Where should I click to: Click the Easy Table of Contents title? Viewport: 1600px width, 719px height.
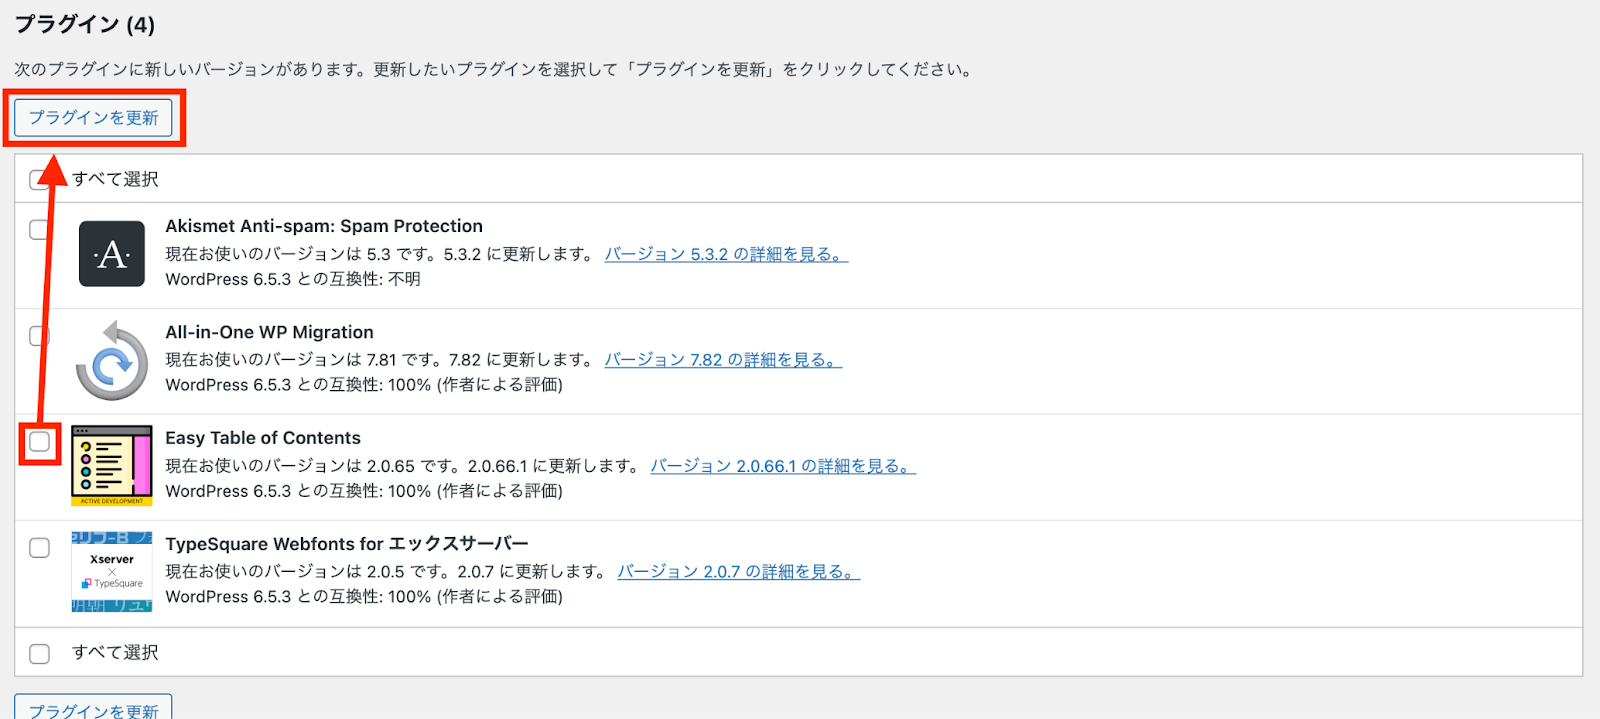pyautogui.click(x=263, y=438)
